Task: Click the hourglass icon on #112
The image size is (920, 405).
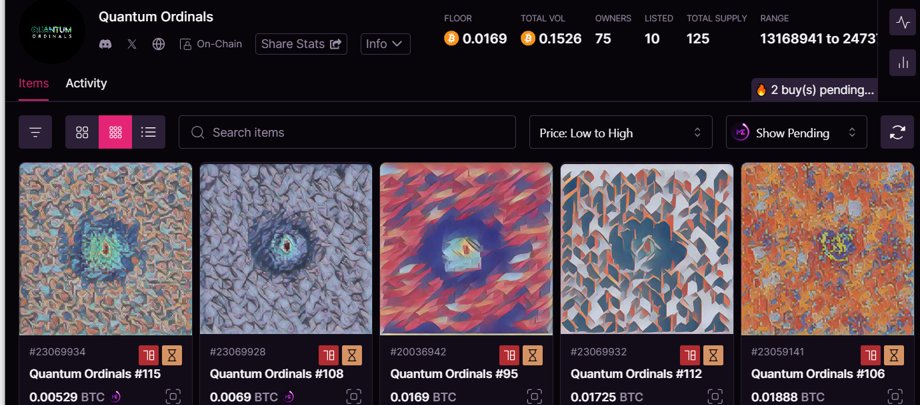Action: 713,355
